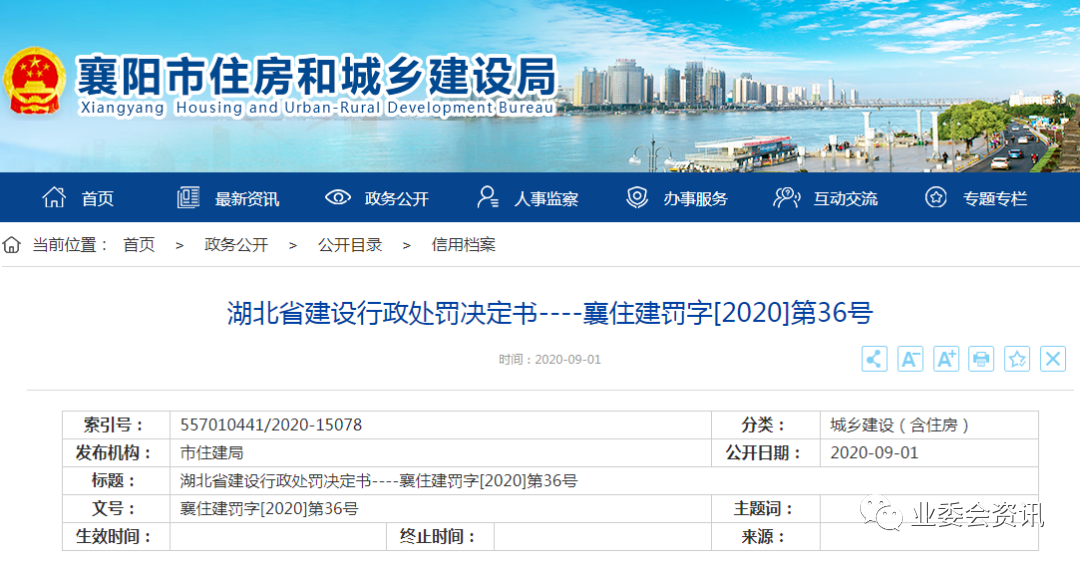1080x563 pixels.
Task: Open 办事服务 navigation menu
Action: point(696,198)
